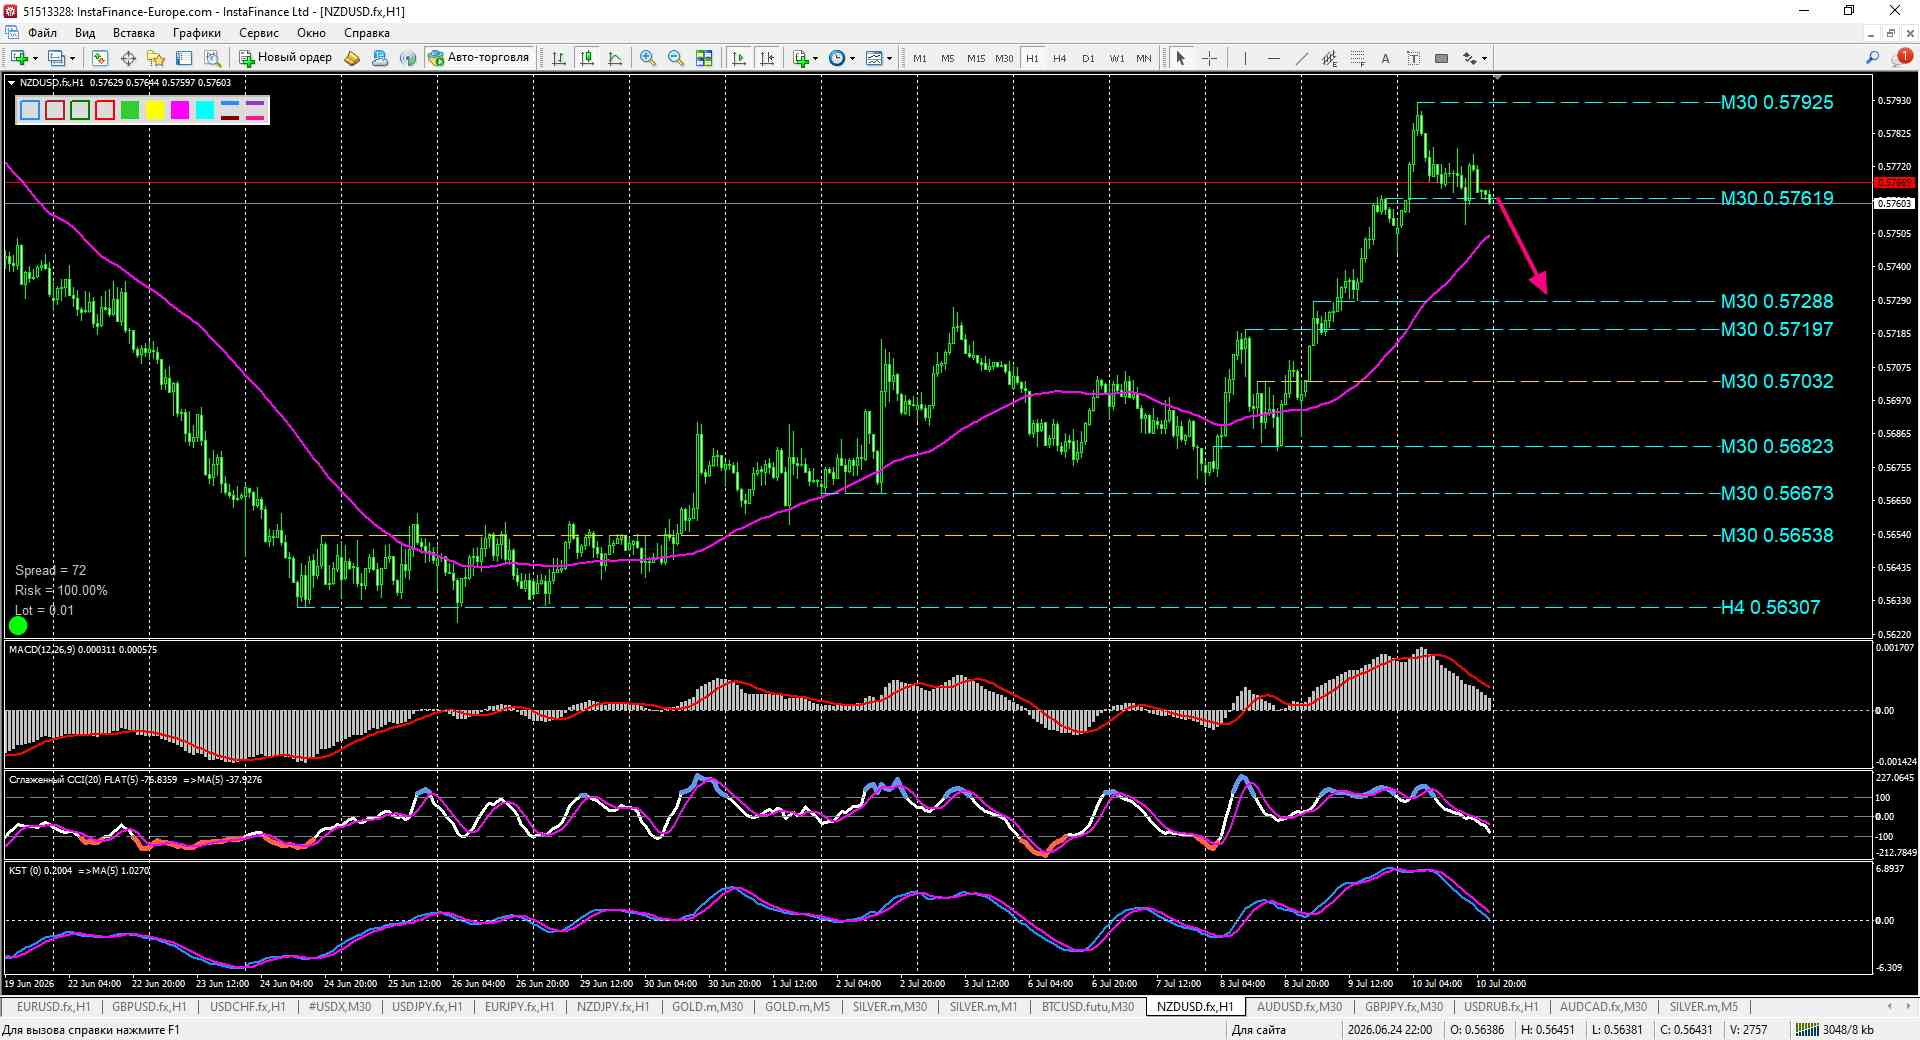This screenshot has width=1920, height=1040.
Task: Switch to H4 timeframe button
Action: point(1060,58)
